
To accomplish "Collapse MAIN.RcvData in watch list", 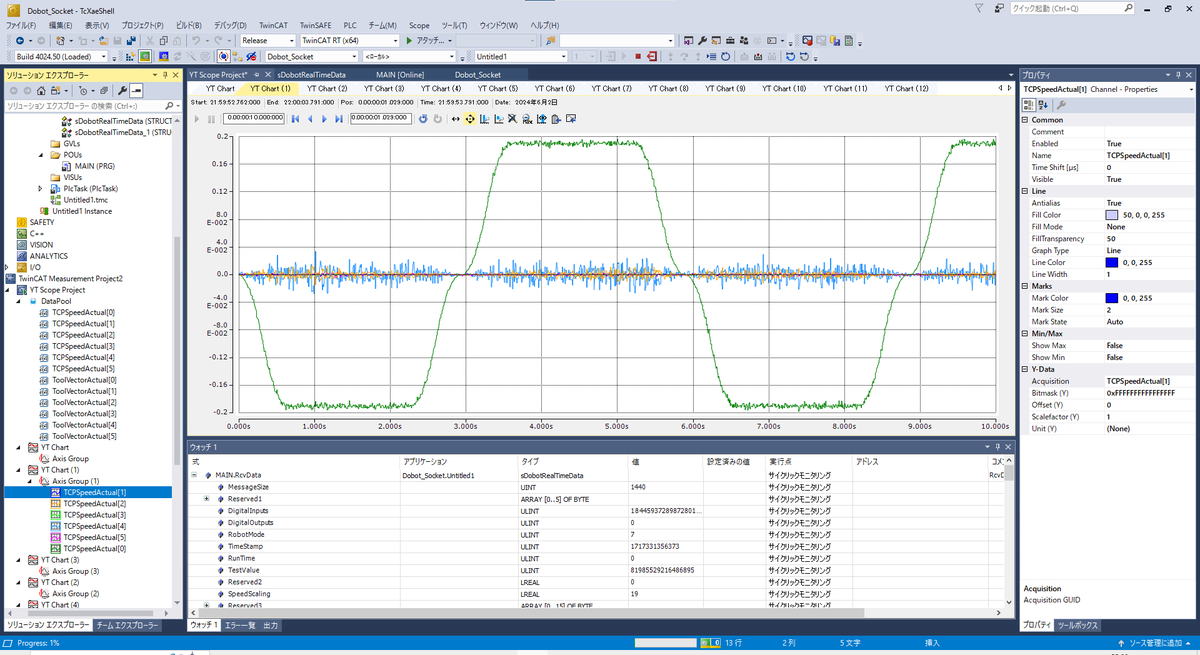I will [194, 475].
